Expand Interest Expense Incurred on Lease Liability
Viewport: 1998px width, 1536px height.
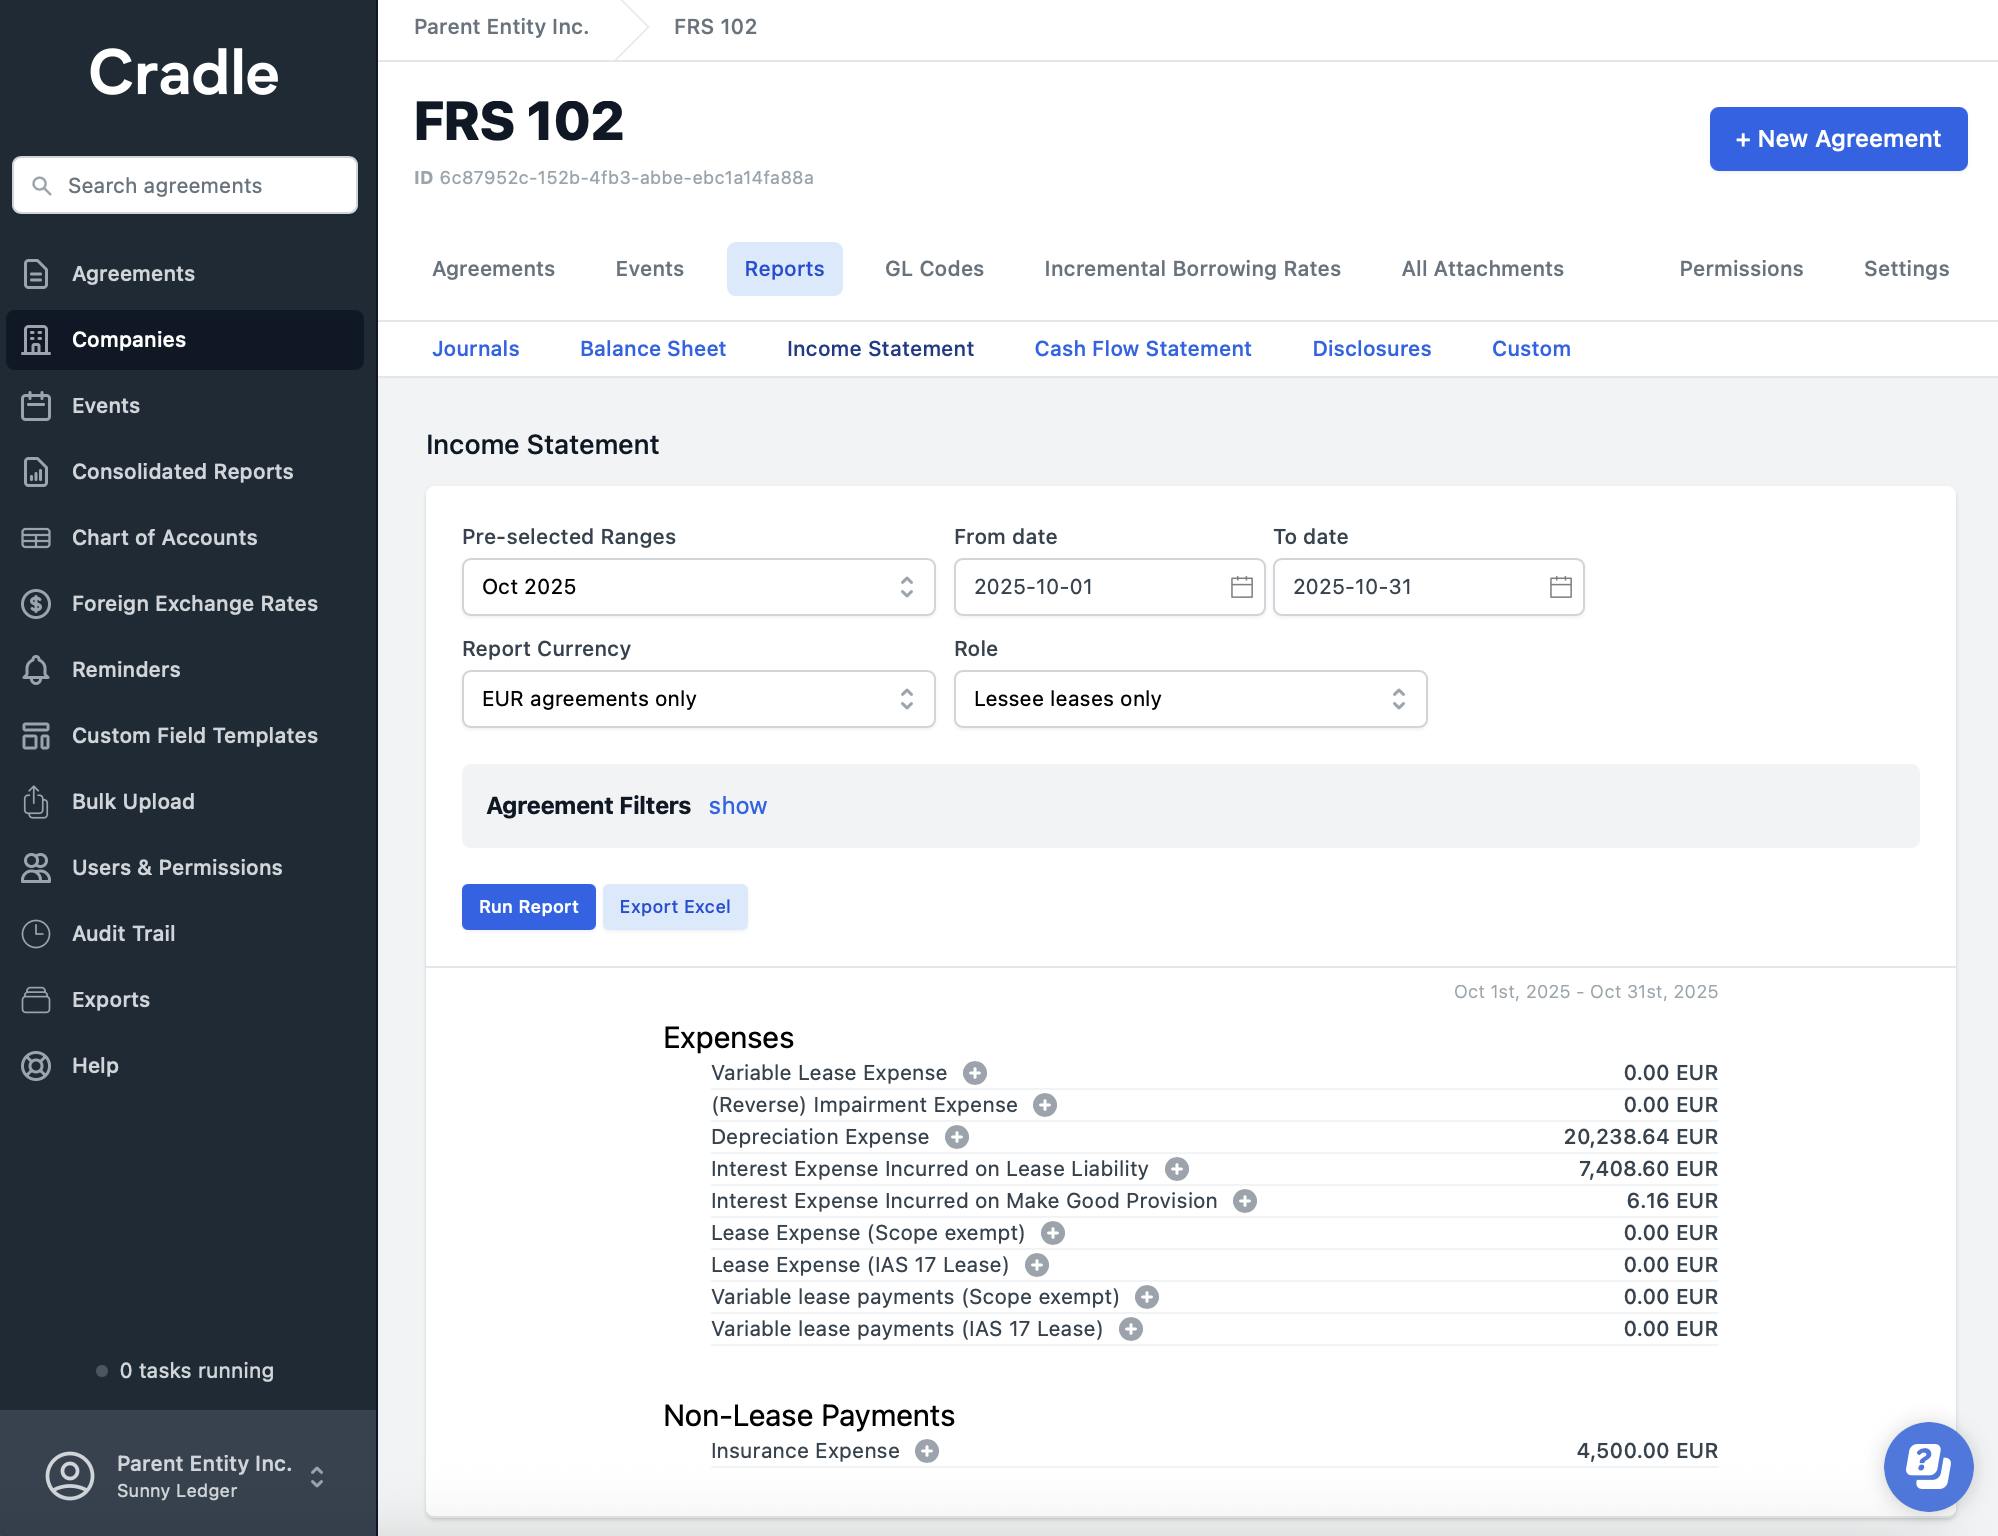pyautogui.click(x=1177, y=1169)
